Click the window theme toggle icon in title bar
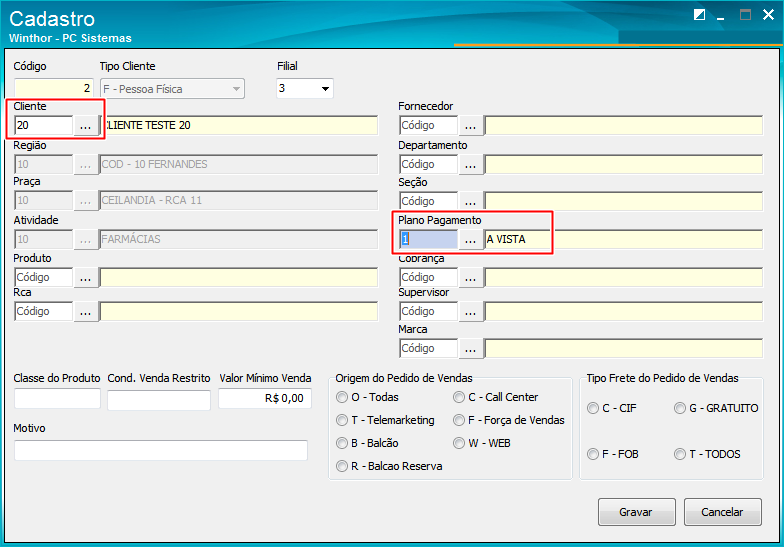This screenshot has width=784, height=547. [x=700, y=15]
